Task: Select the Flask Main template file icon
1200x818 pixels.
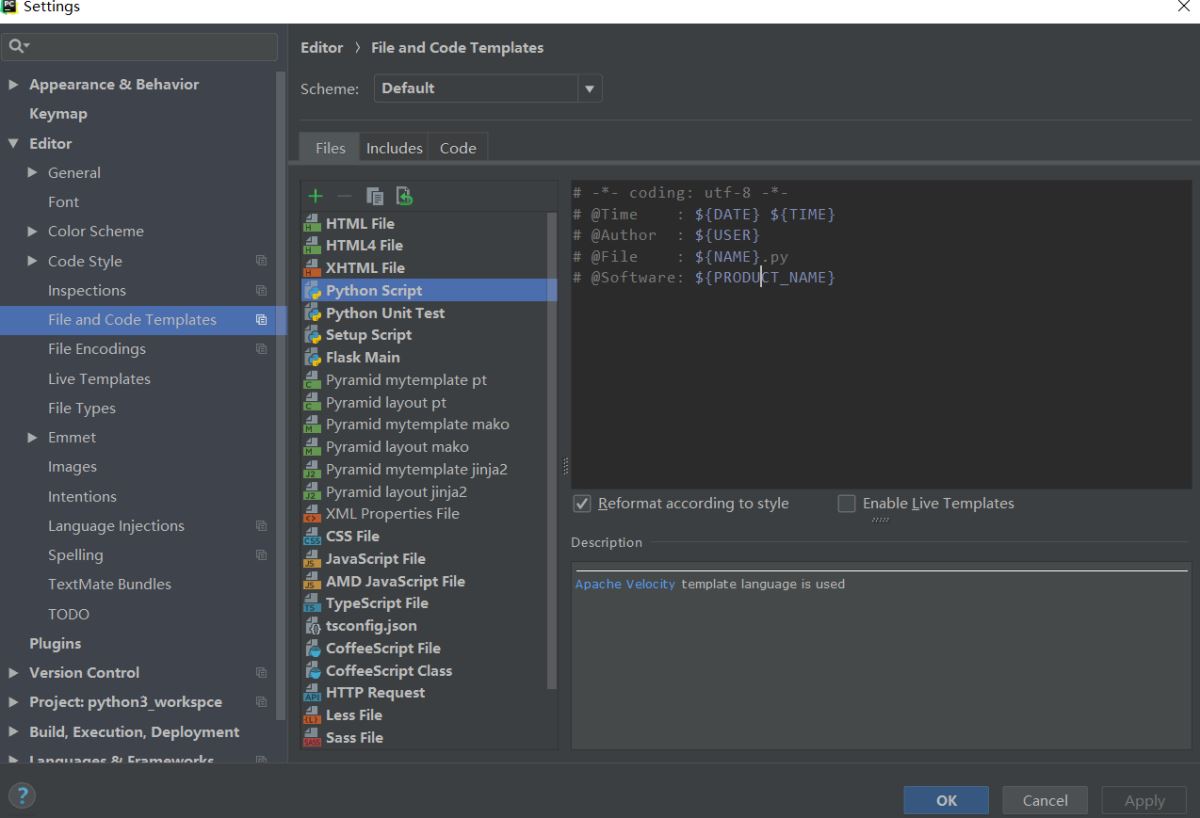Action: (313, 357)
